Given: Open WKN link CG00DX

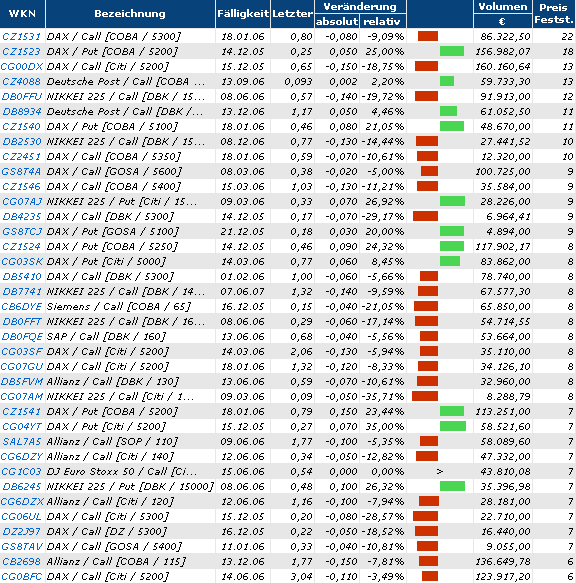Looking at the screenshot, I should pos(22,67).
